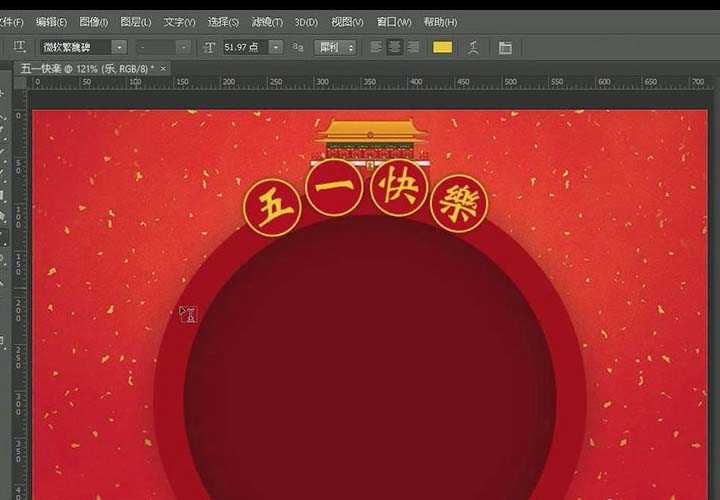Select right align text option

pyautogui.click(x=413, y=47)
